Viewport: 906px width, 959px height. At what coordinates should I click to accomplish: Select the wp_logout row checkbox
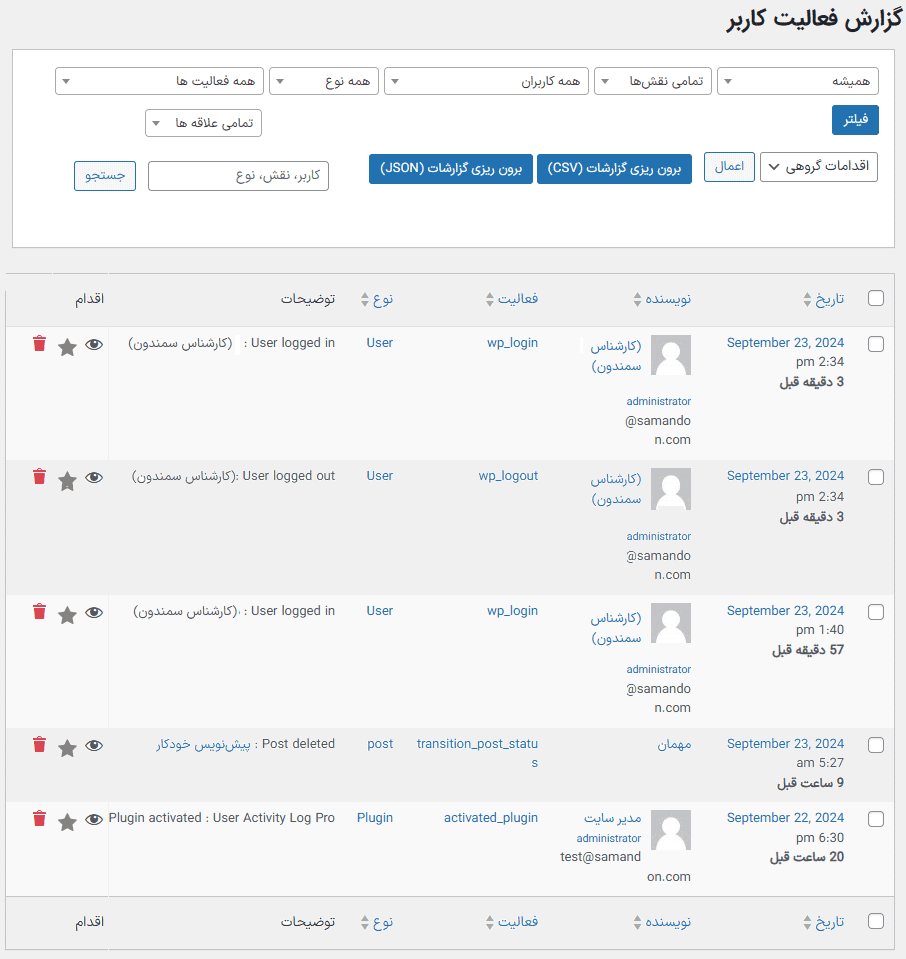(x=876, y=477)
